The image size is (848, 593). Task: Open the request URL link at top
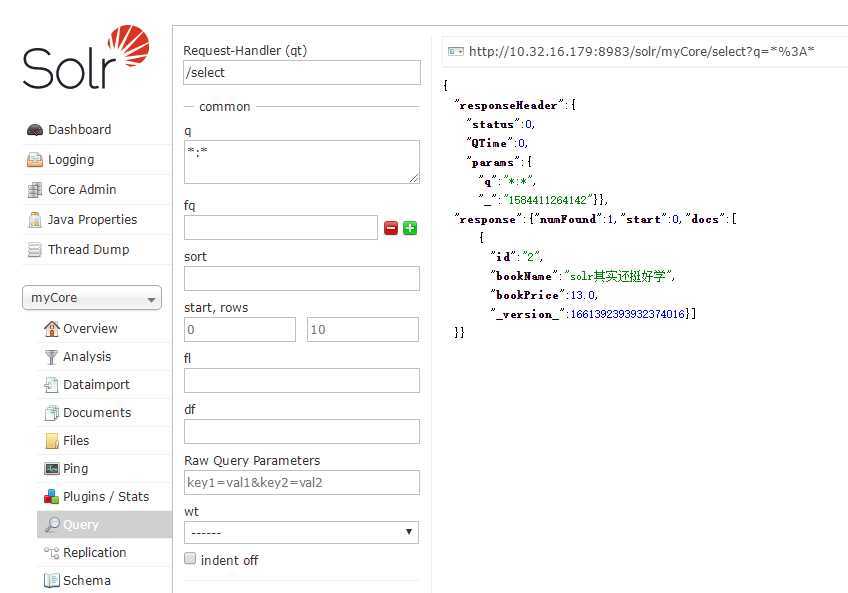(642, 52)
